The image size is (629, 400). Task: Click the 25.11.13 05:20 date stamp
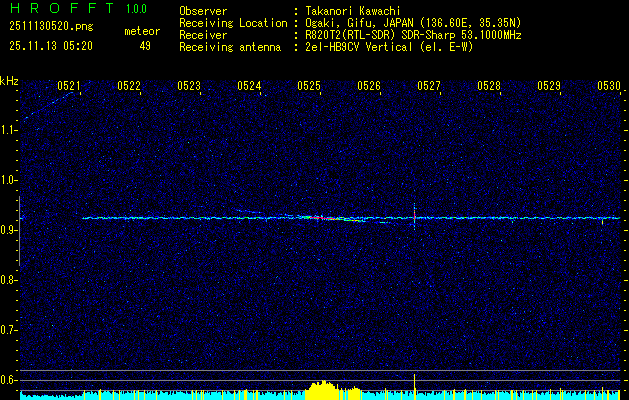point(50,45)
